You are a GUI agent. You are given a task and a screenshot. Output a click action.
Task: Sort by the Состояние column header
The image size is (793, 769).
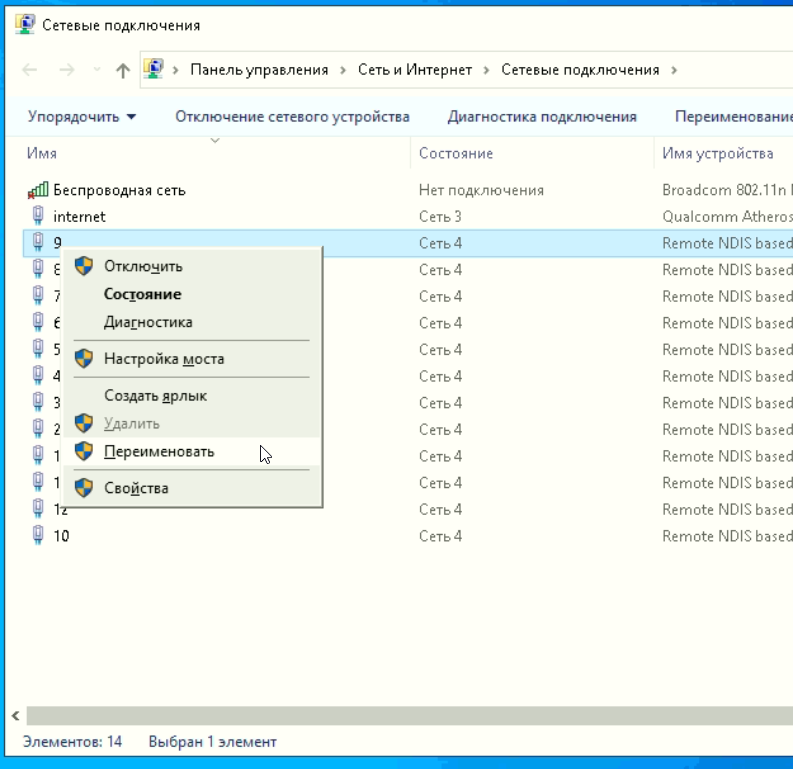click(x=456, y=153)
